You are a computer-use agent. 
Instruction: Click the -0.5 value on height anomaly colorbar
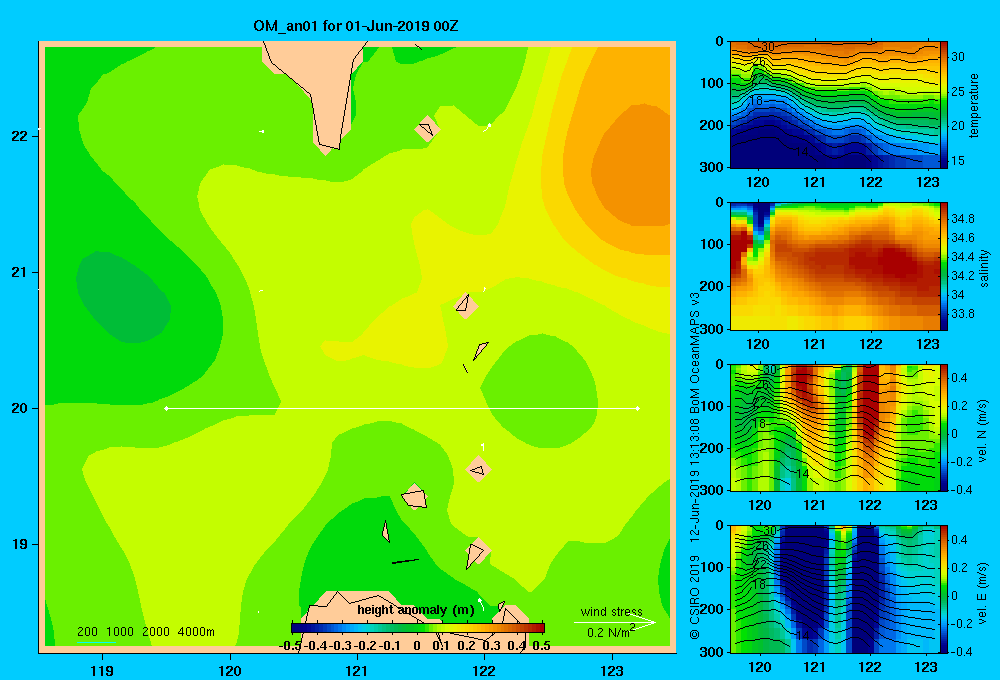point(290,646)
